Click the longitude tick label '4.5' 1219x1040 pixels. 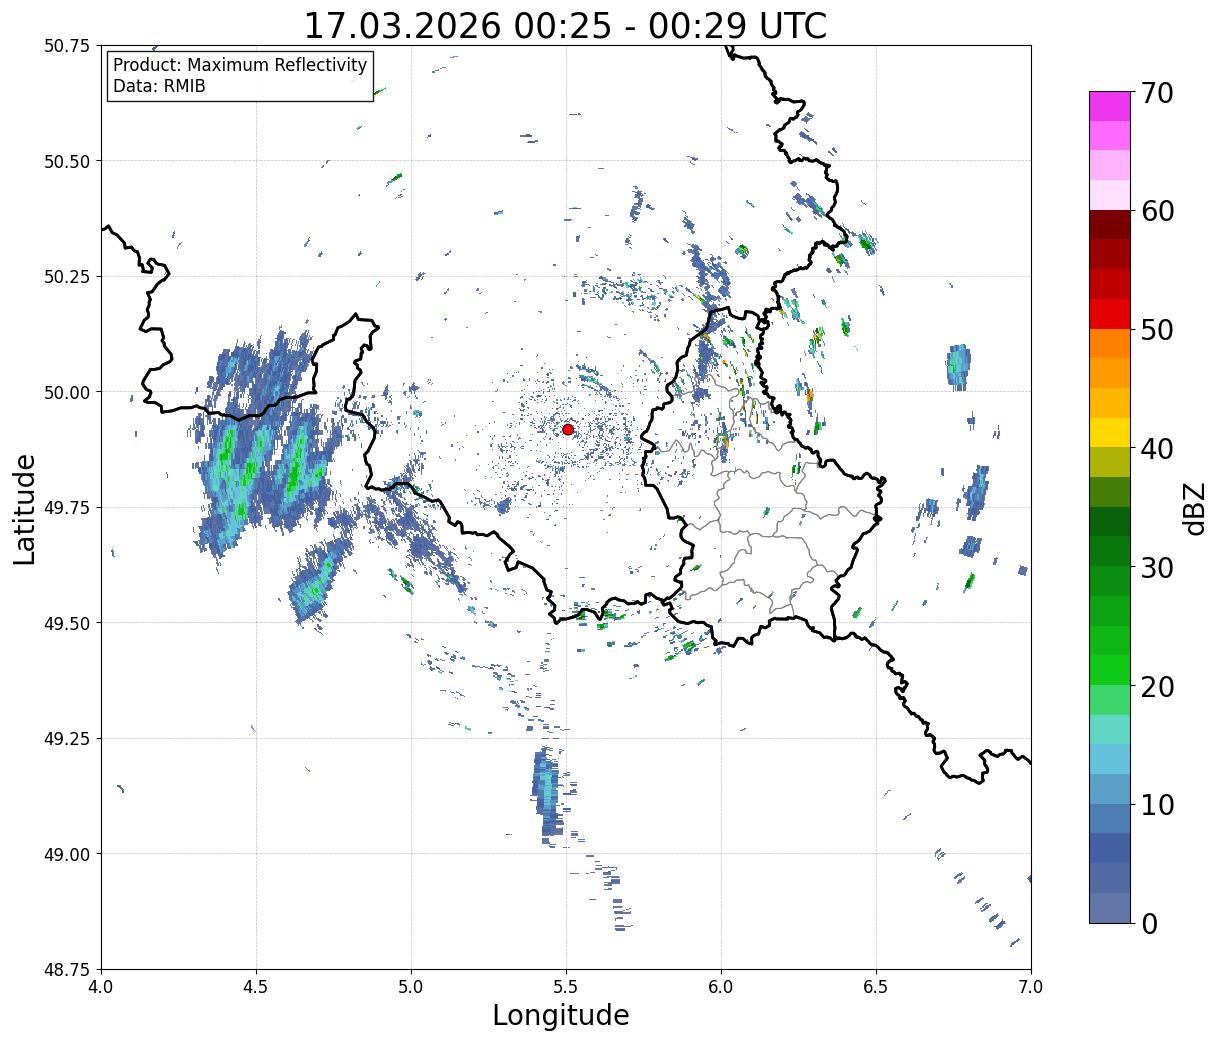[257, 987]
